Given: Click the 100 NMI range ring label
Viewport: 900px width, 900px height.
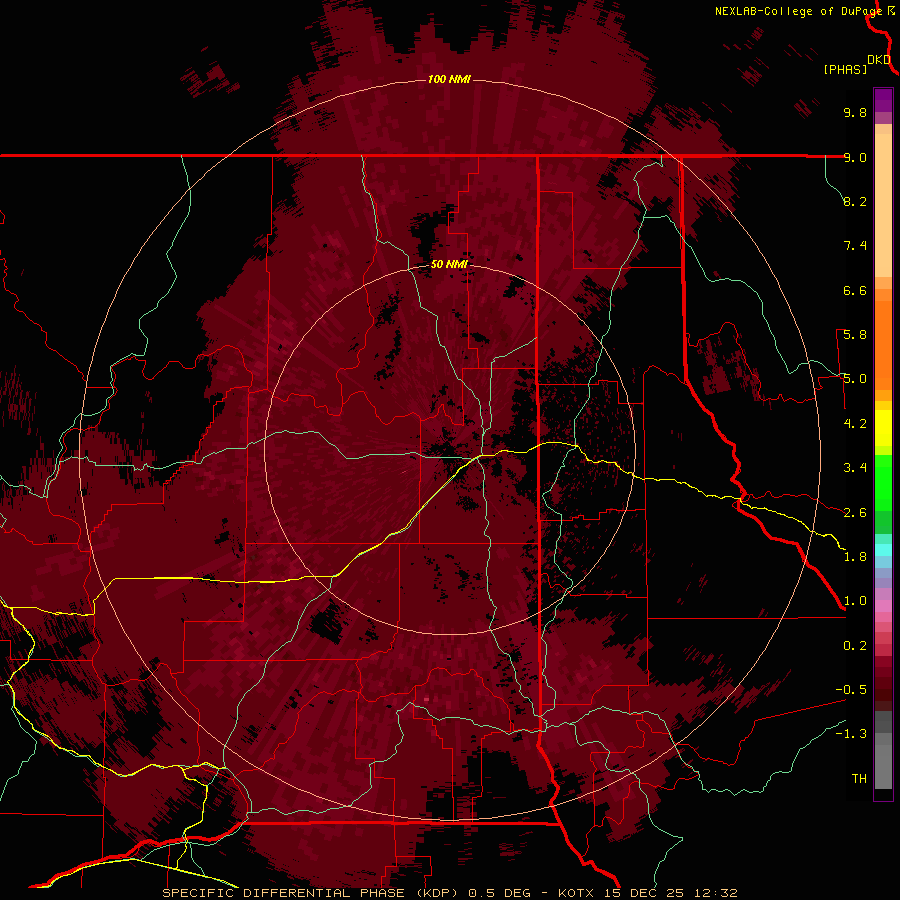Looking at the screenshot, I should [449, 79].
